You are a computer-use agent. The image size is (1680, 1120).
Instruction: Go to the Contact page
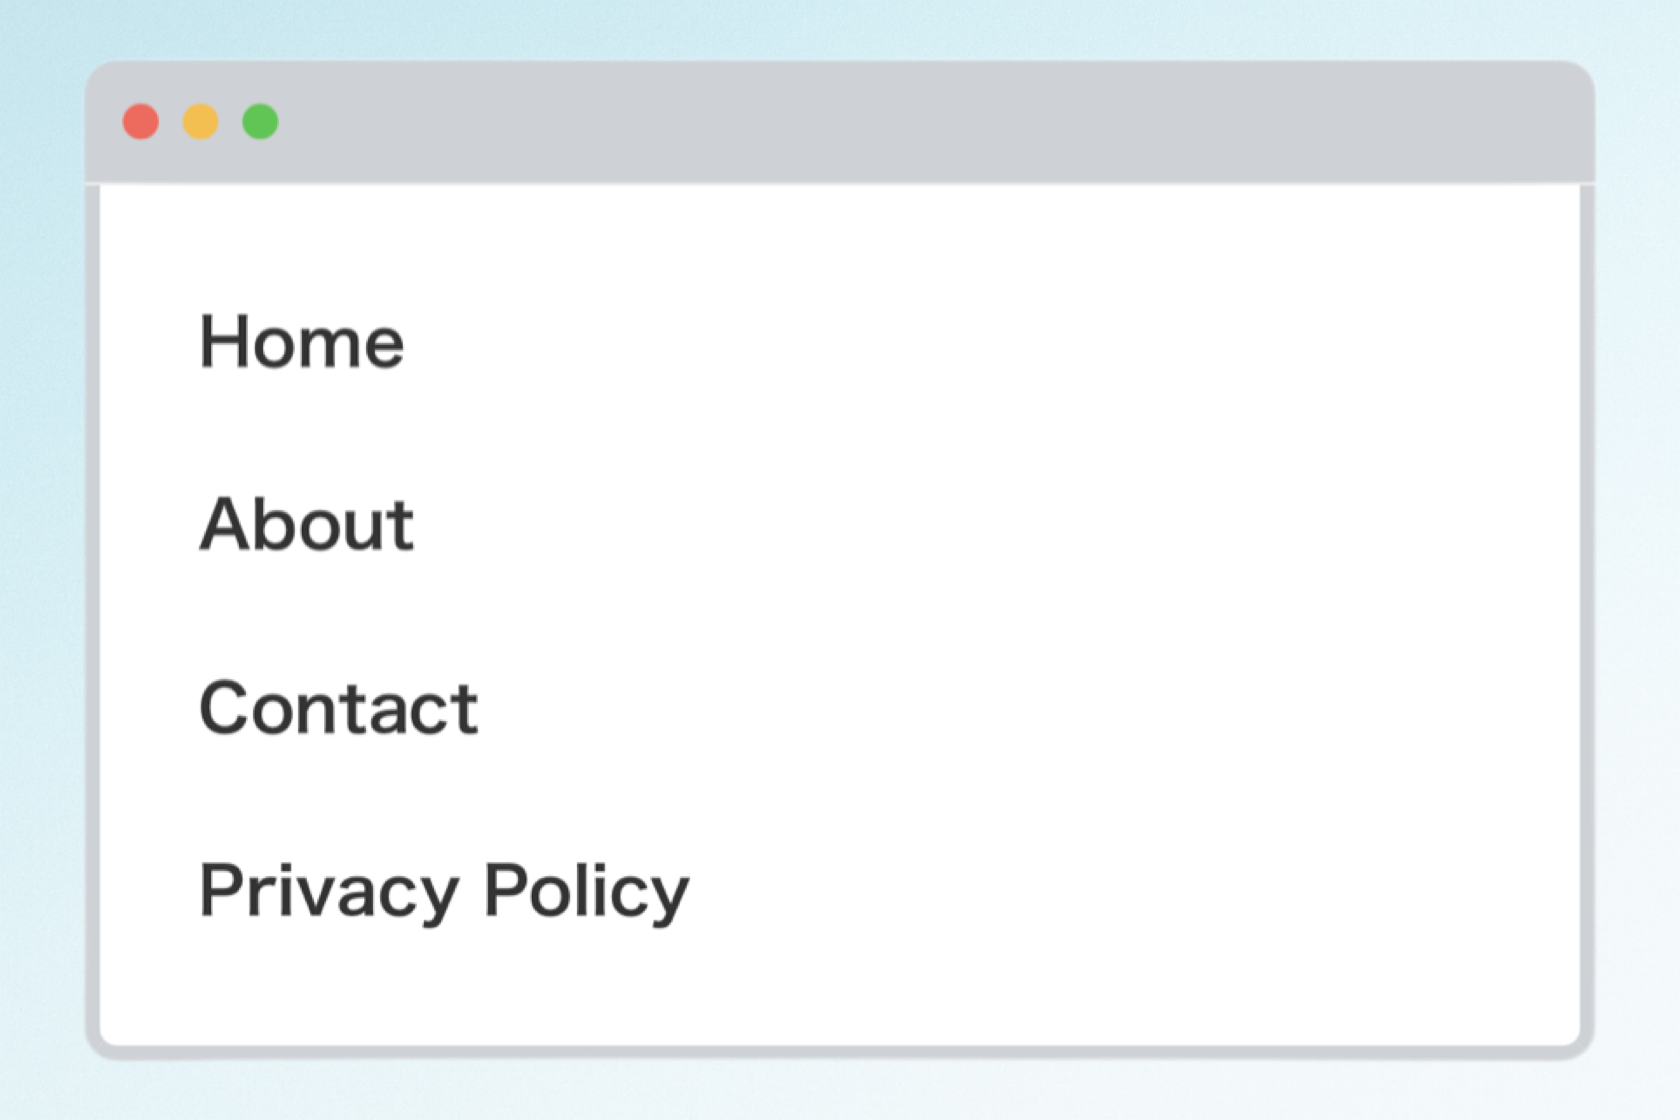(x=338, y=708)
